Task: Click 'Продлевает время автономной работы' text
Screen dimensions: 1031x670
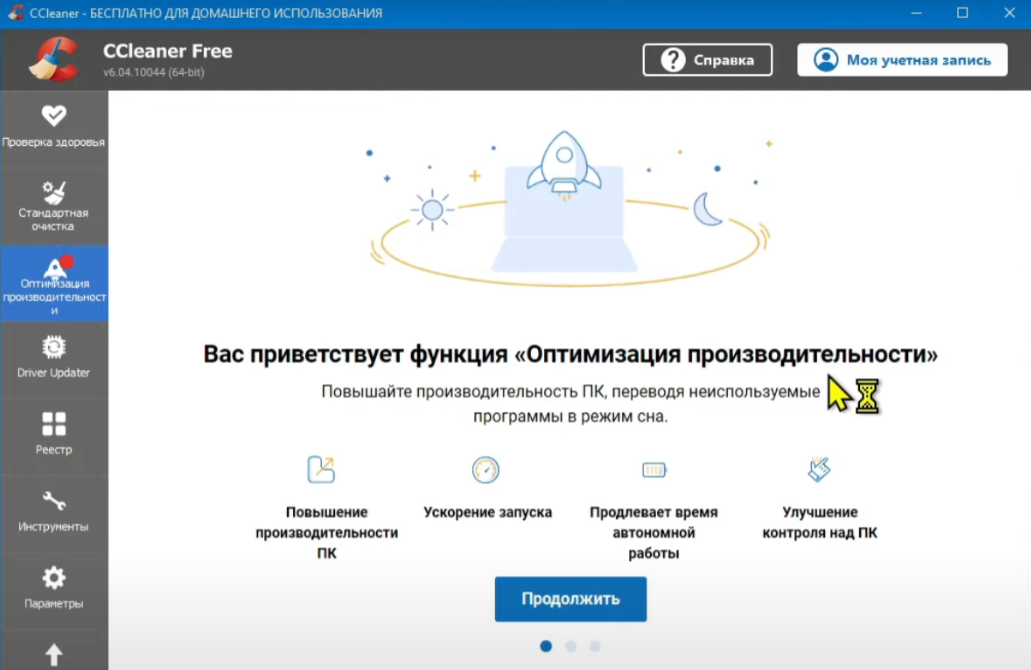Action: point(654,533)
